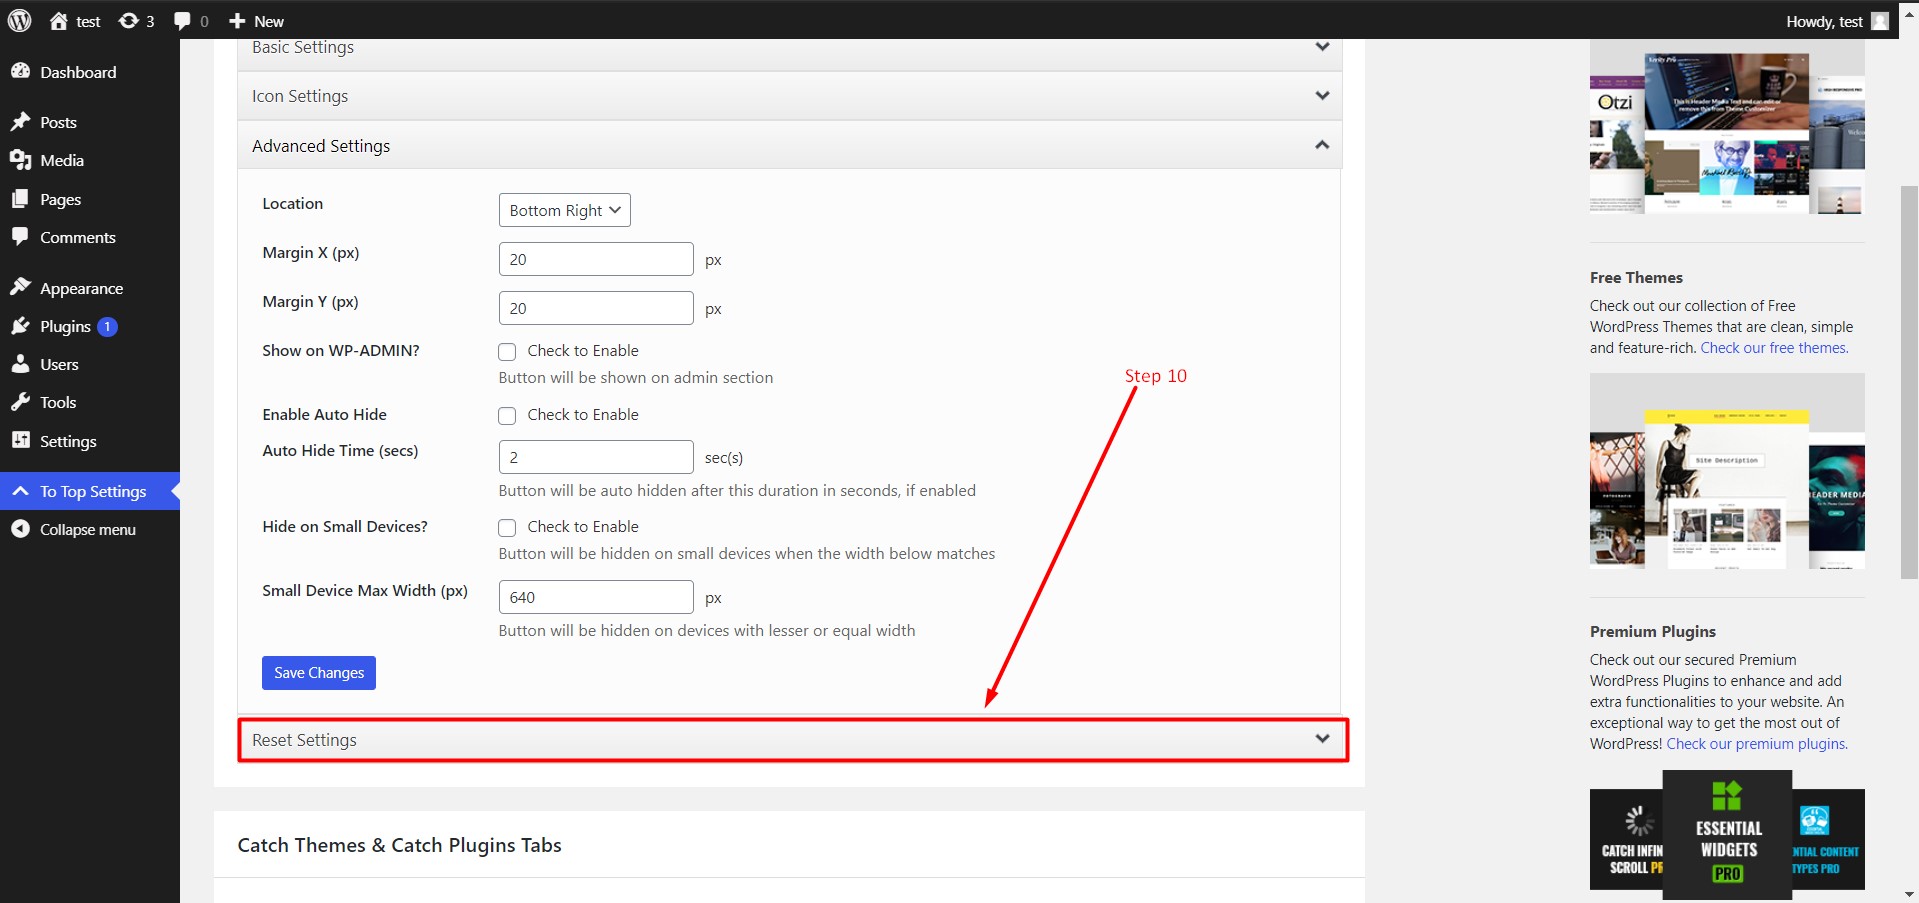Click the Margin X input field

pyautogui.click(x=596, y=259)
